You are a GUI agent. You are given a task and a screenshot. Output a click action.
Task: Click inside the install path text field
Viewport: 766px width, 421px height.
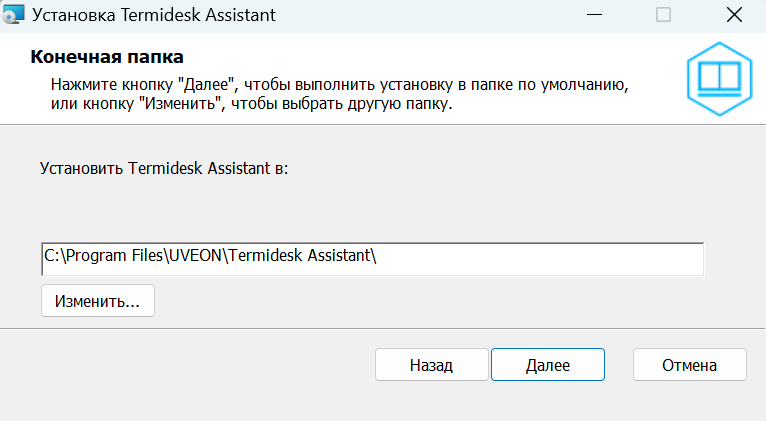pos(372,257)
